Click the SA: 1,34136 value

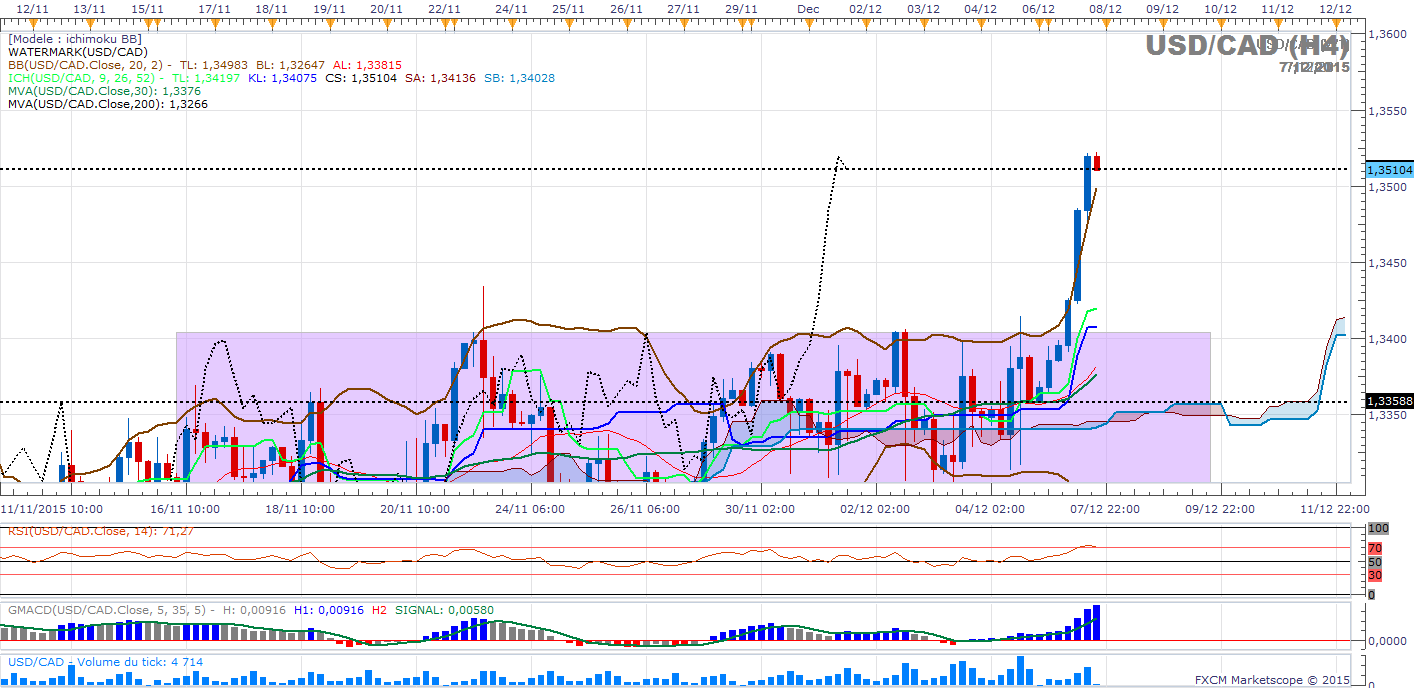(438, 77)
